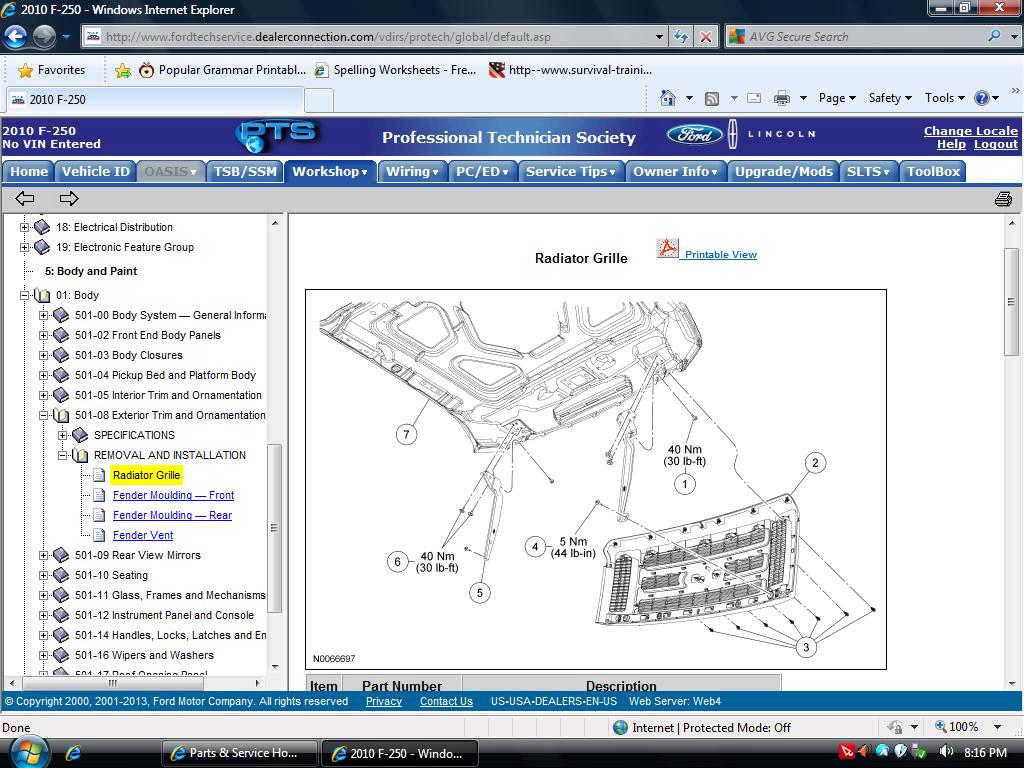
Task: Open the ToolBox tab
Action: pos(933,172)
